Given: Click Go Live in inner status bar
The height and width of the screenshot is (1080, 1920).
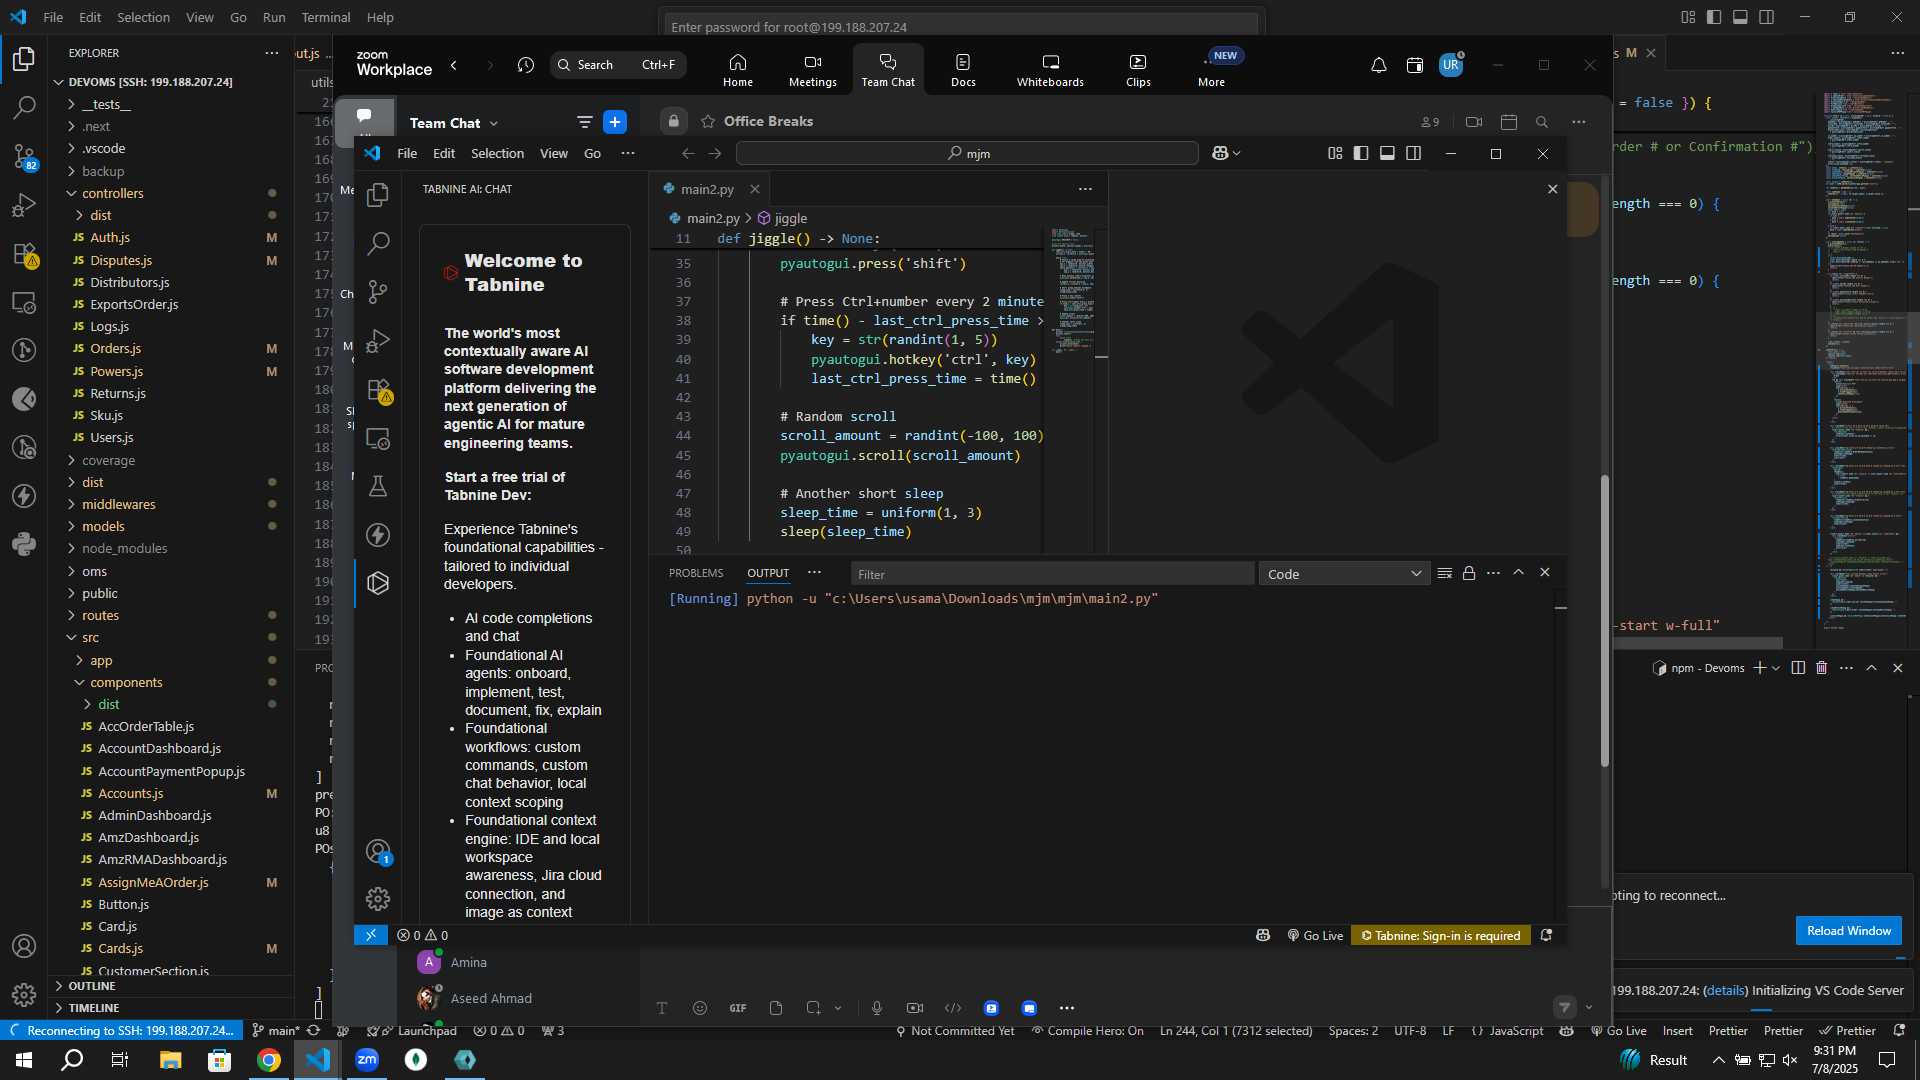Looking at the screenshot, I should coord(1315,935).
